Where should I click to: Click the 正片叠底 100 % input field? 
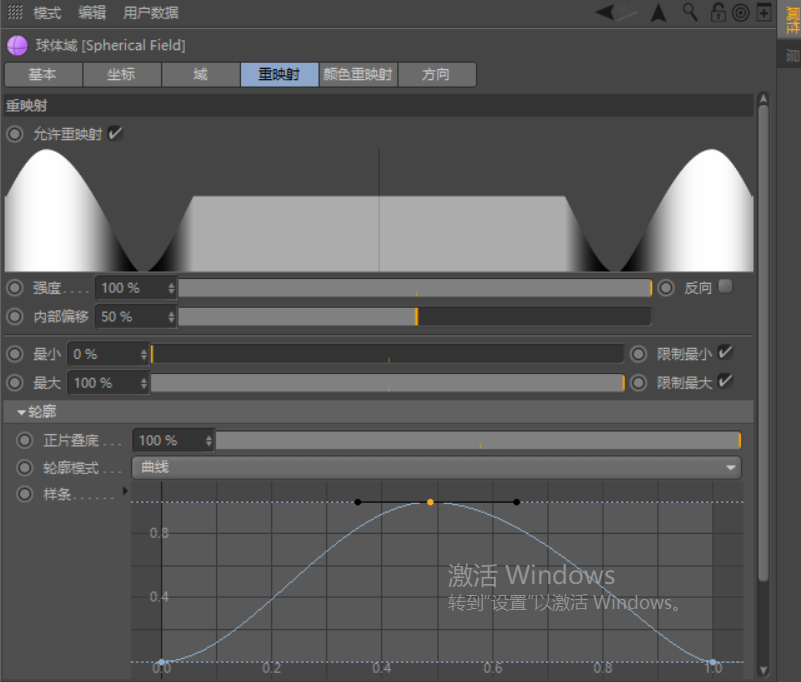173,440
